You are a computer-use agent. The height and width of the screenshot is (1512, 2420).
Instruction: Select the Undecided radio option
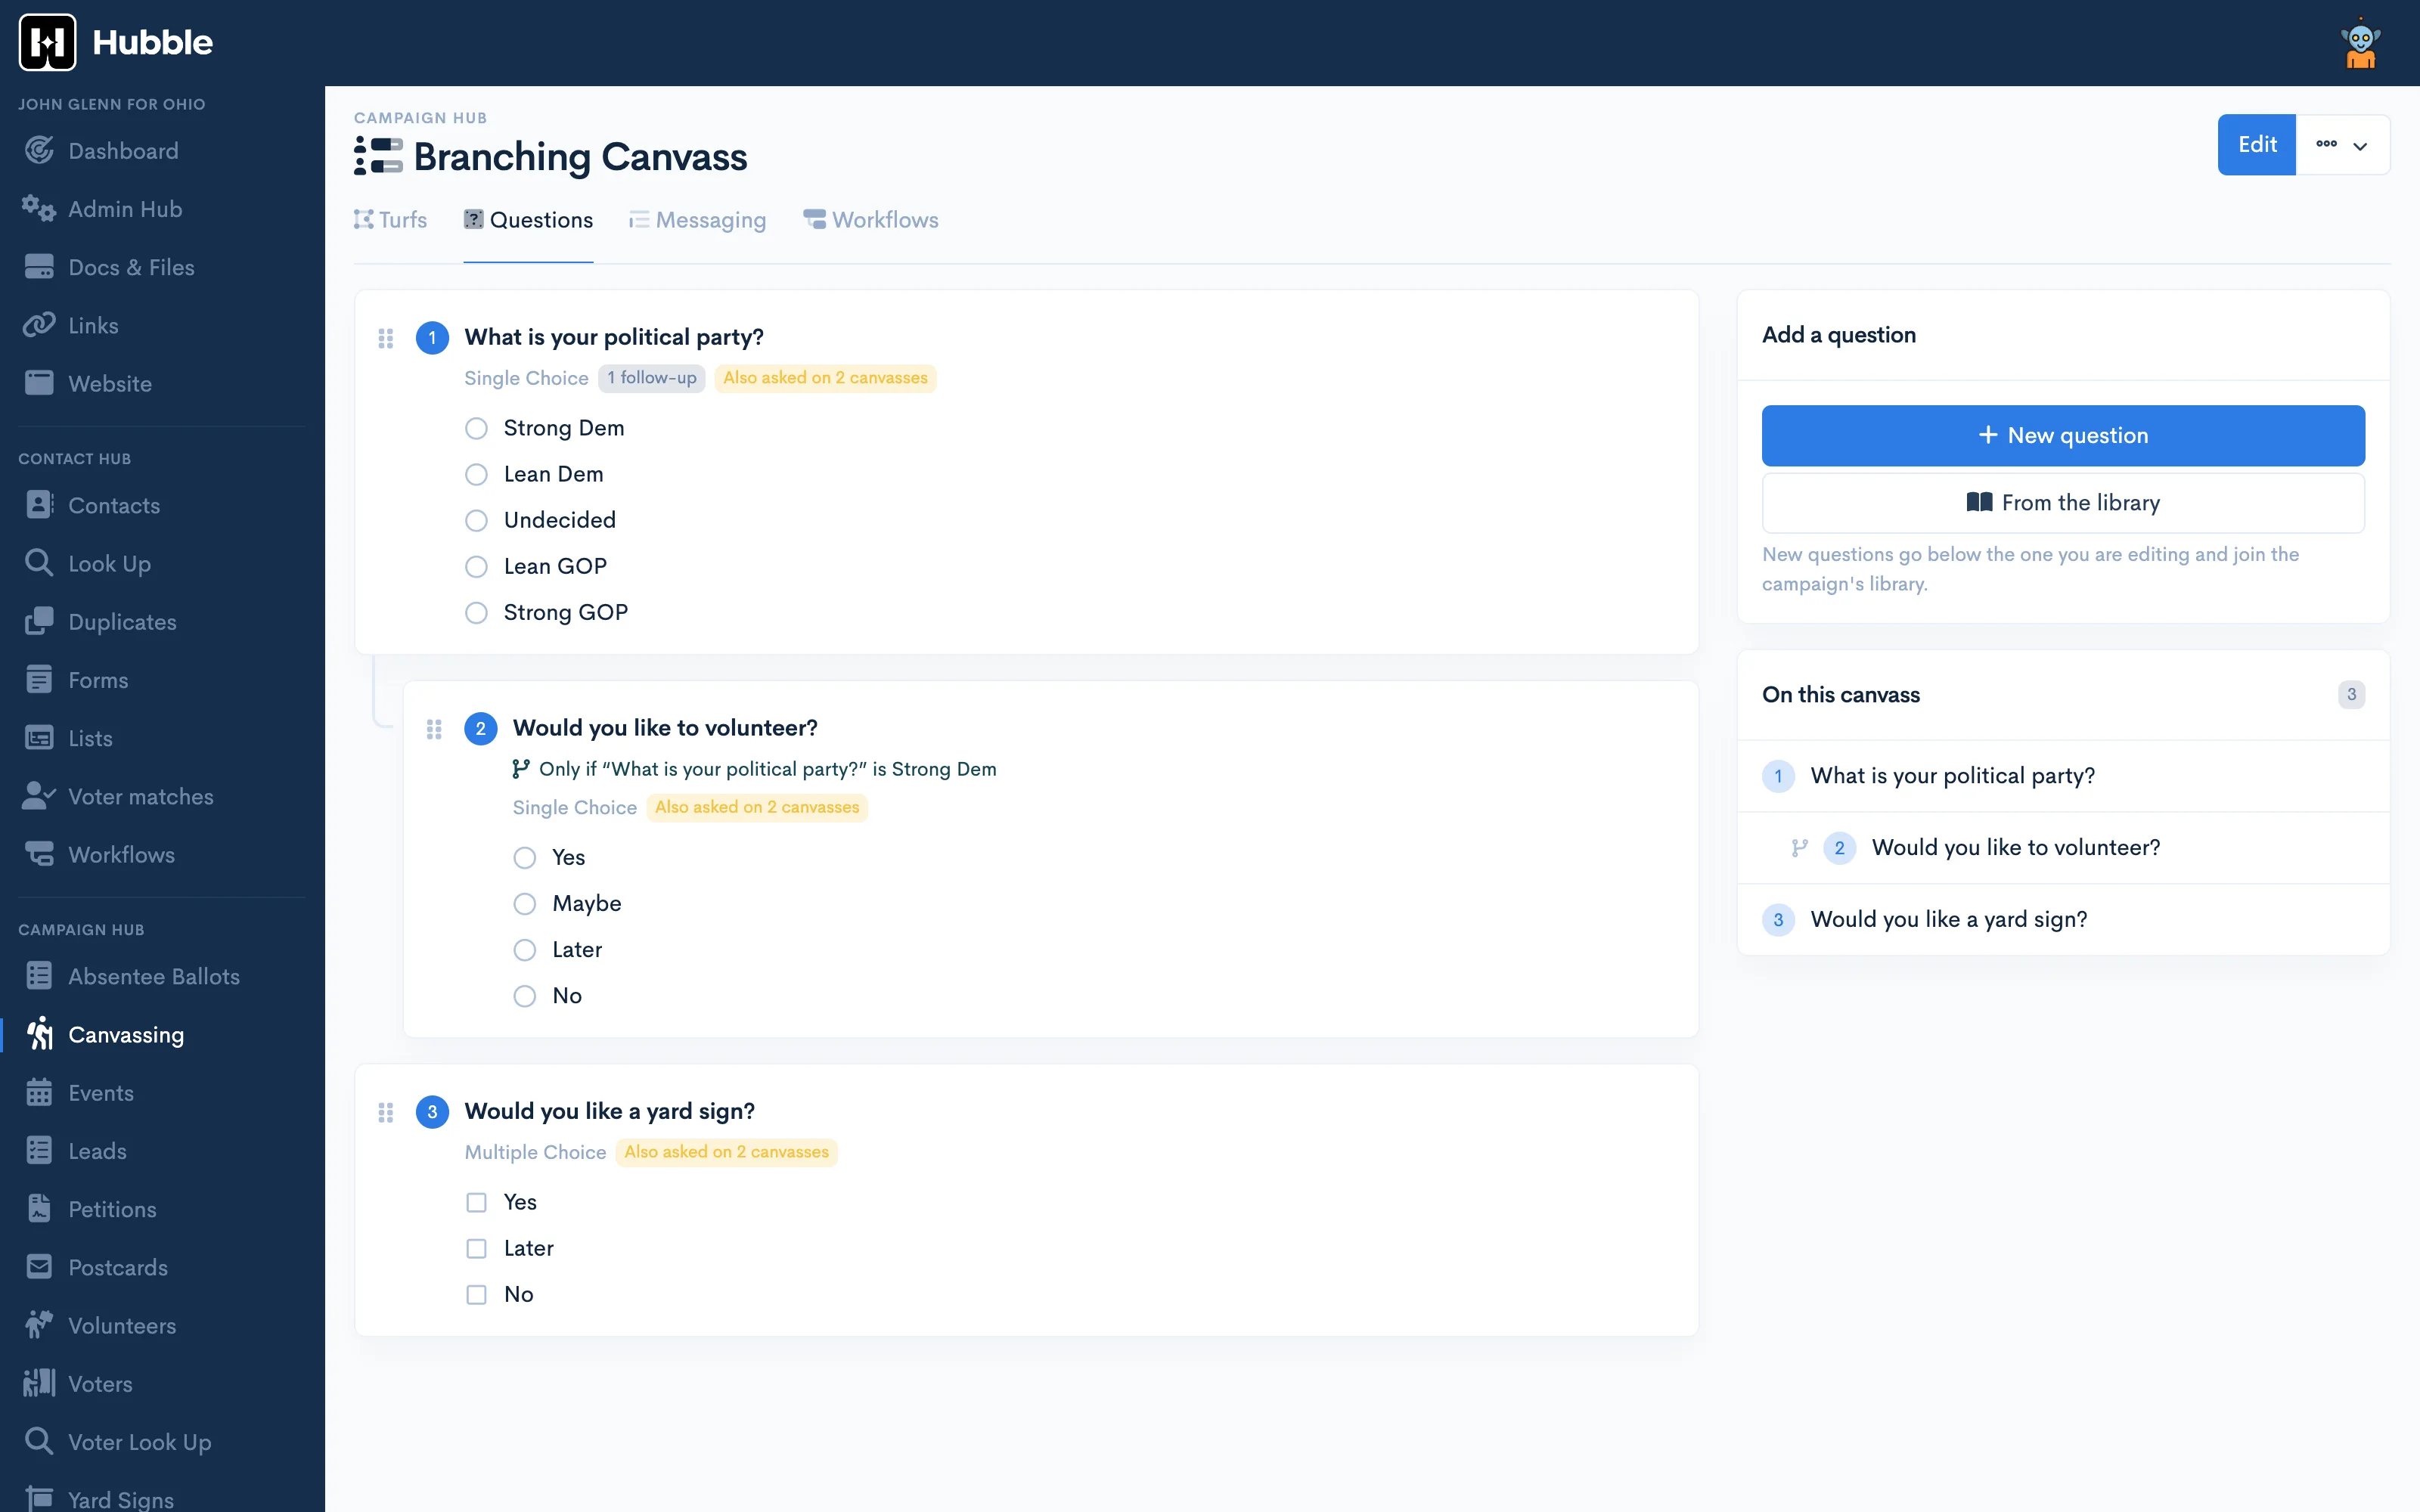[x=476, y=520]
